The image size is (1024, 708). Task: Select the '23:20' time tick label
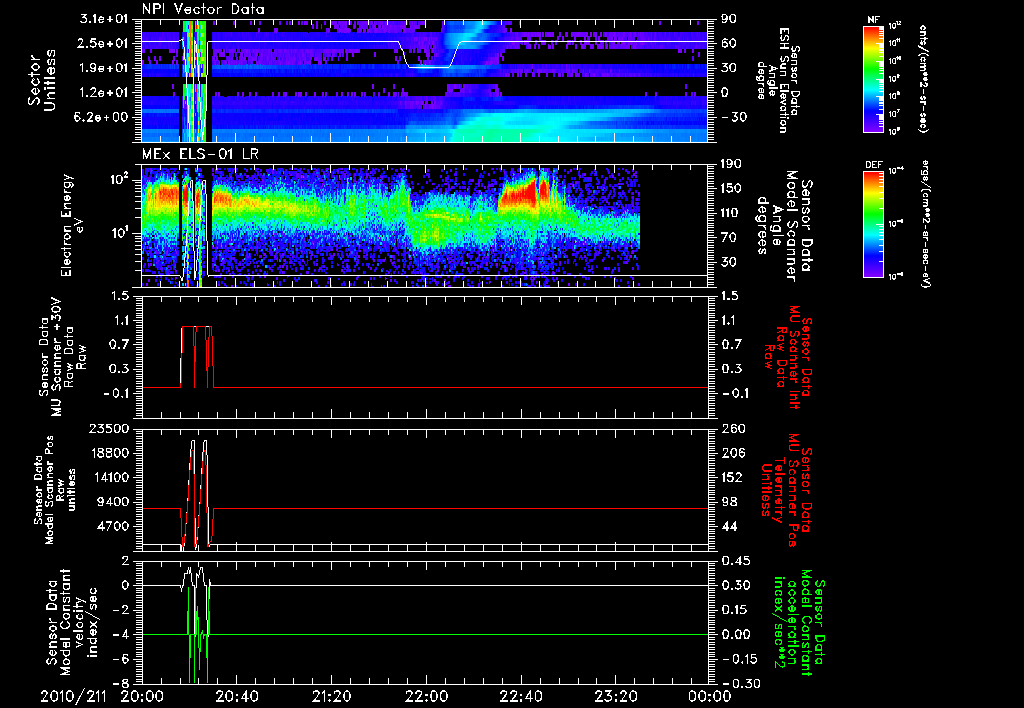(x=616, y=696)
